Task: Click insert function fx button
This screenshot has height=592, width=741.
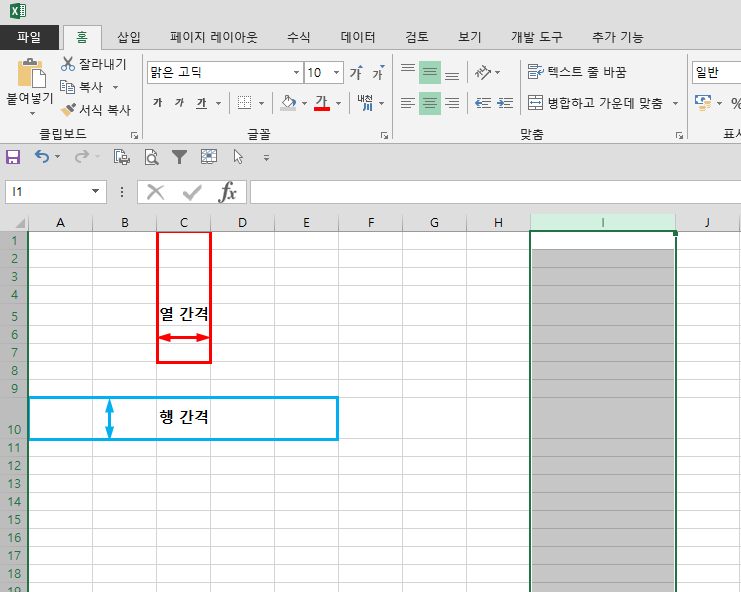Action: click(228, 192)
